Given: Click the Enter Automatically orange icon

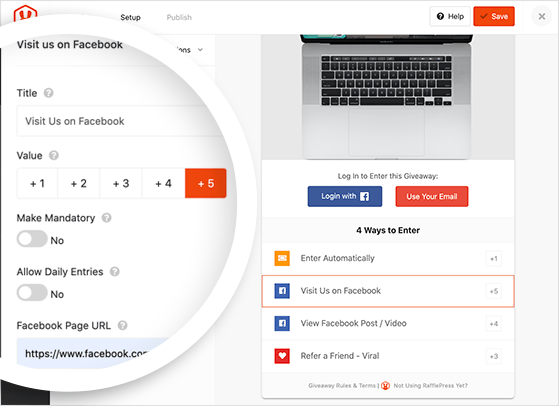Looking at the screenshot, I should tap(282, 258).
